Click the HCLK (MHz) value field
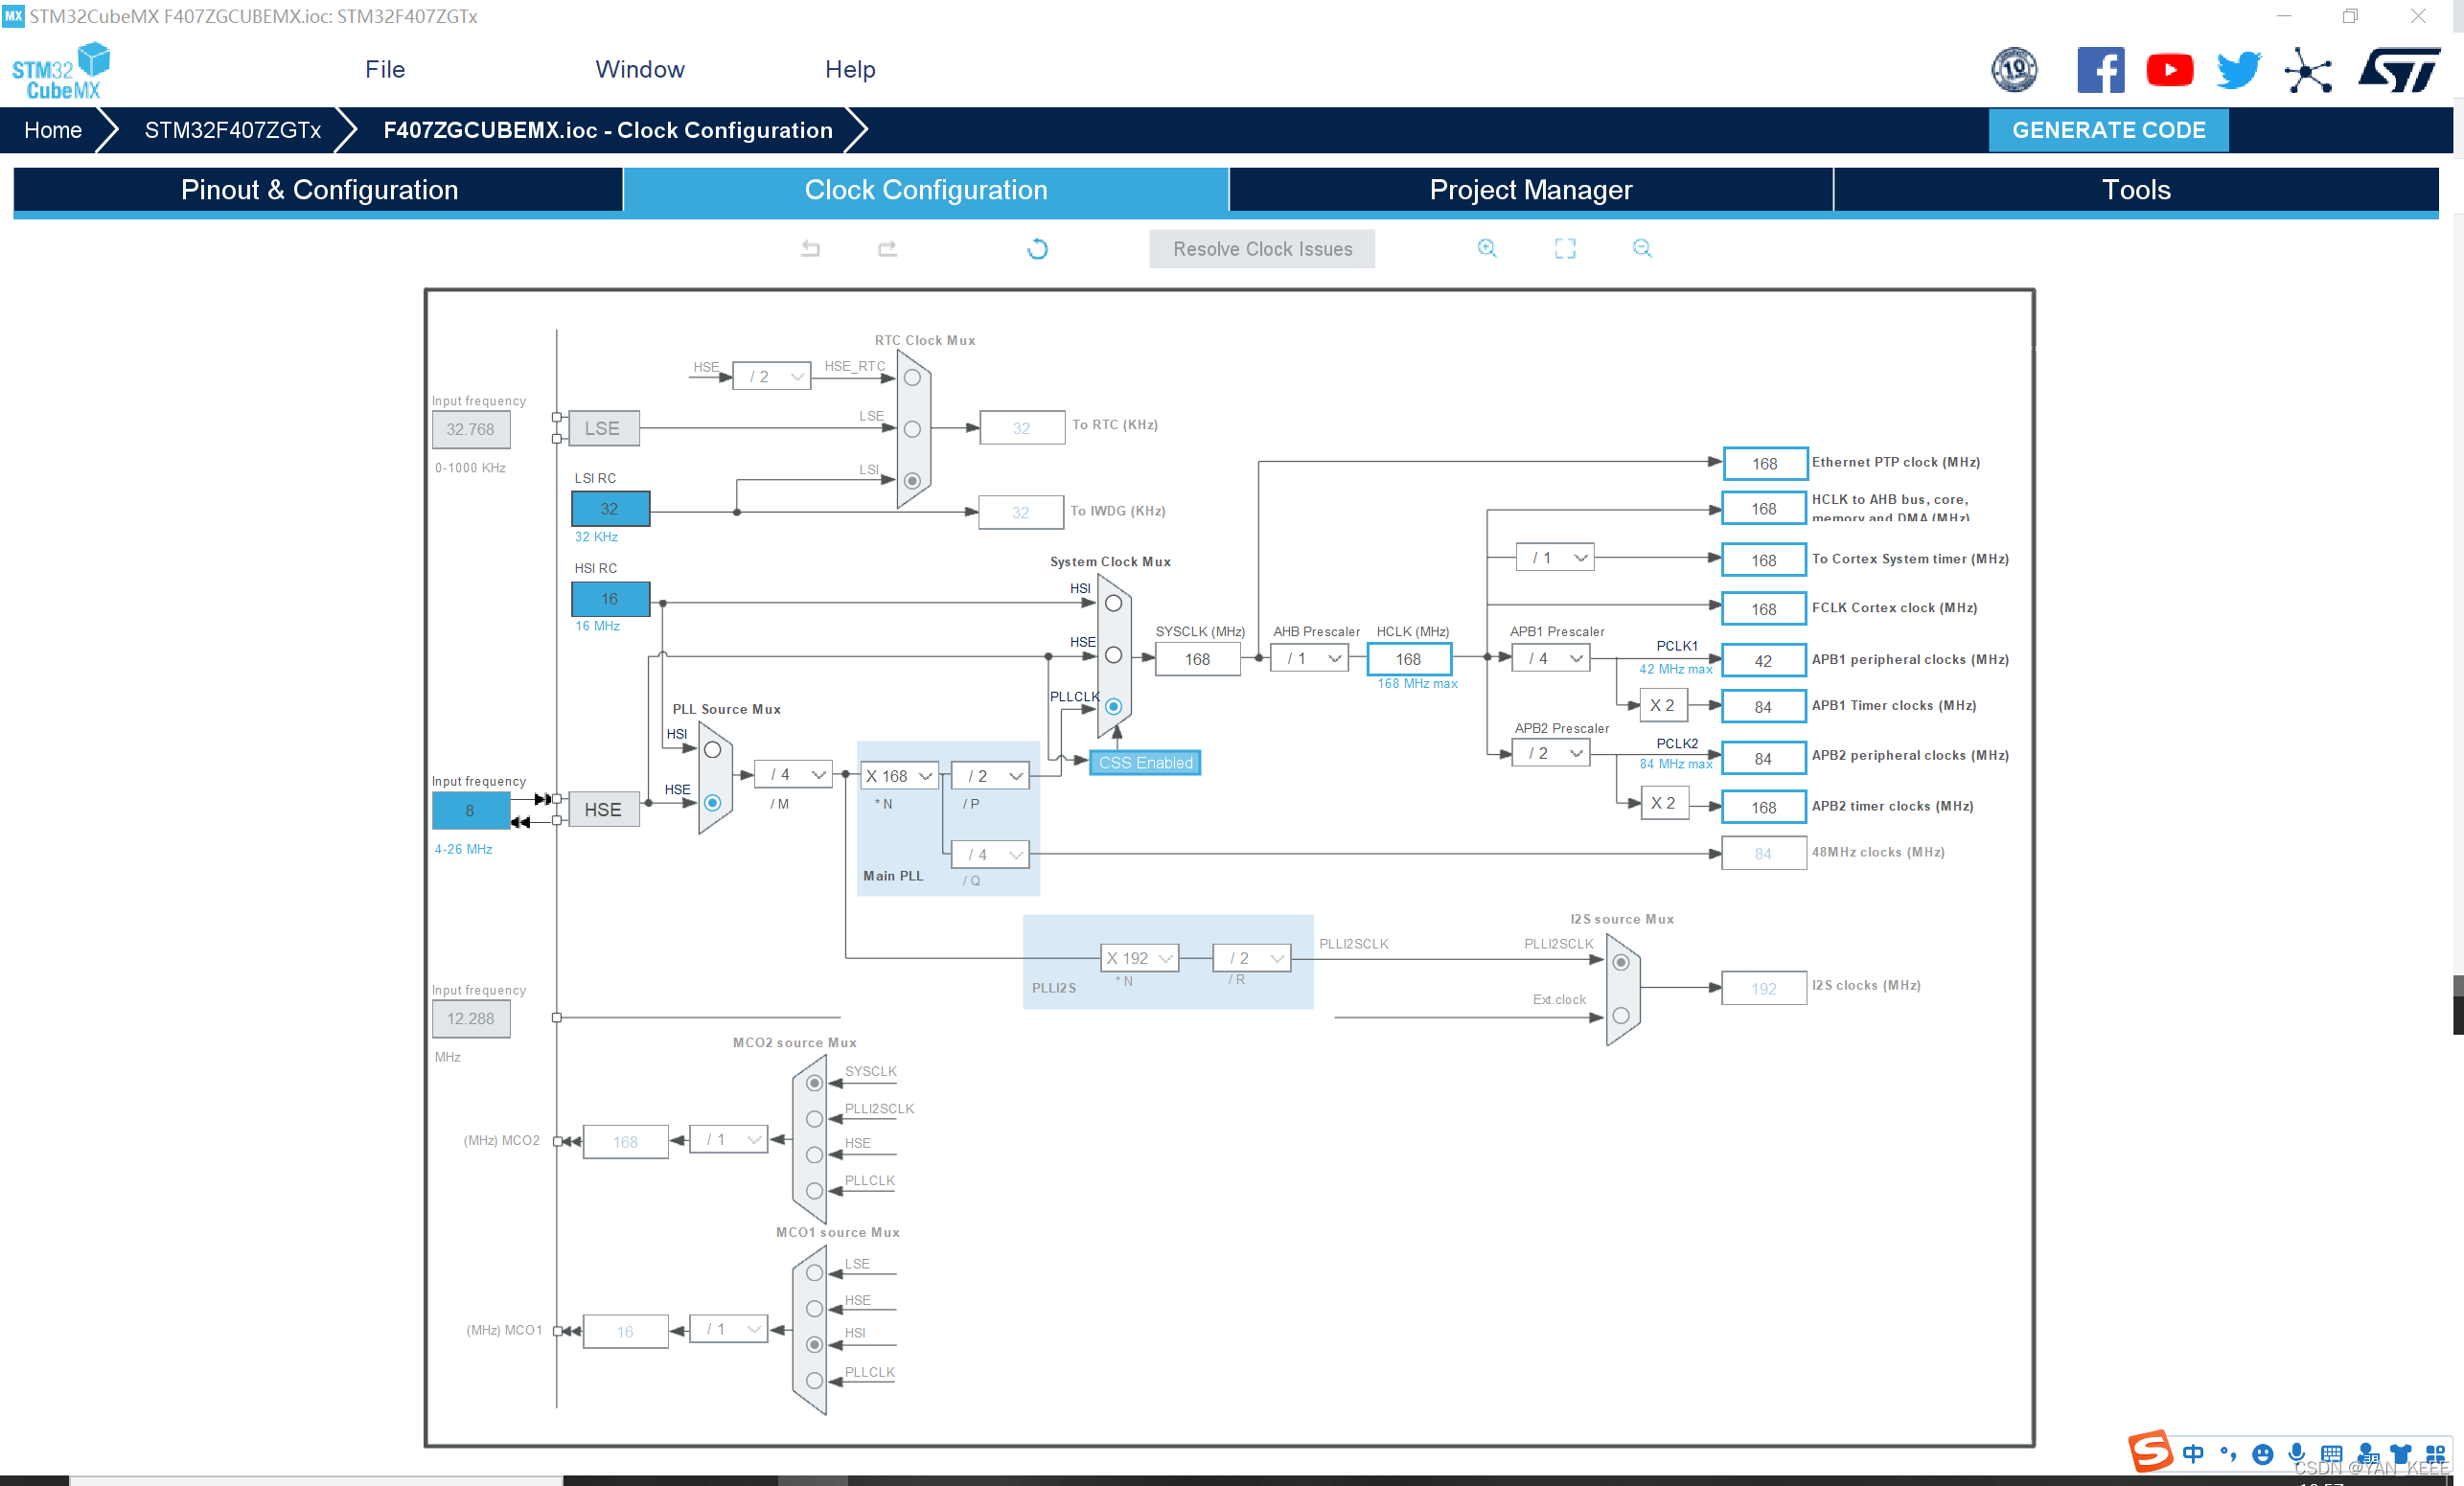 (1409, 659)
